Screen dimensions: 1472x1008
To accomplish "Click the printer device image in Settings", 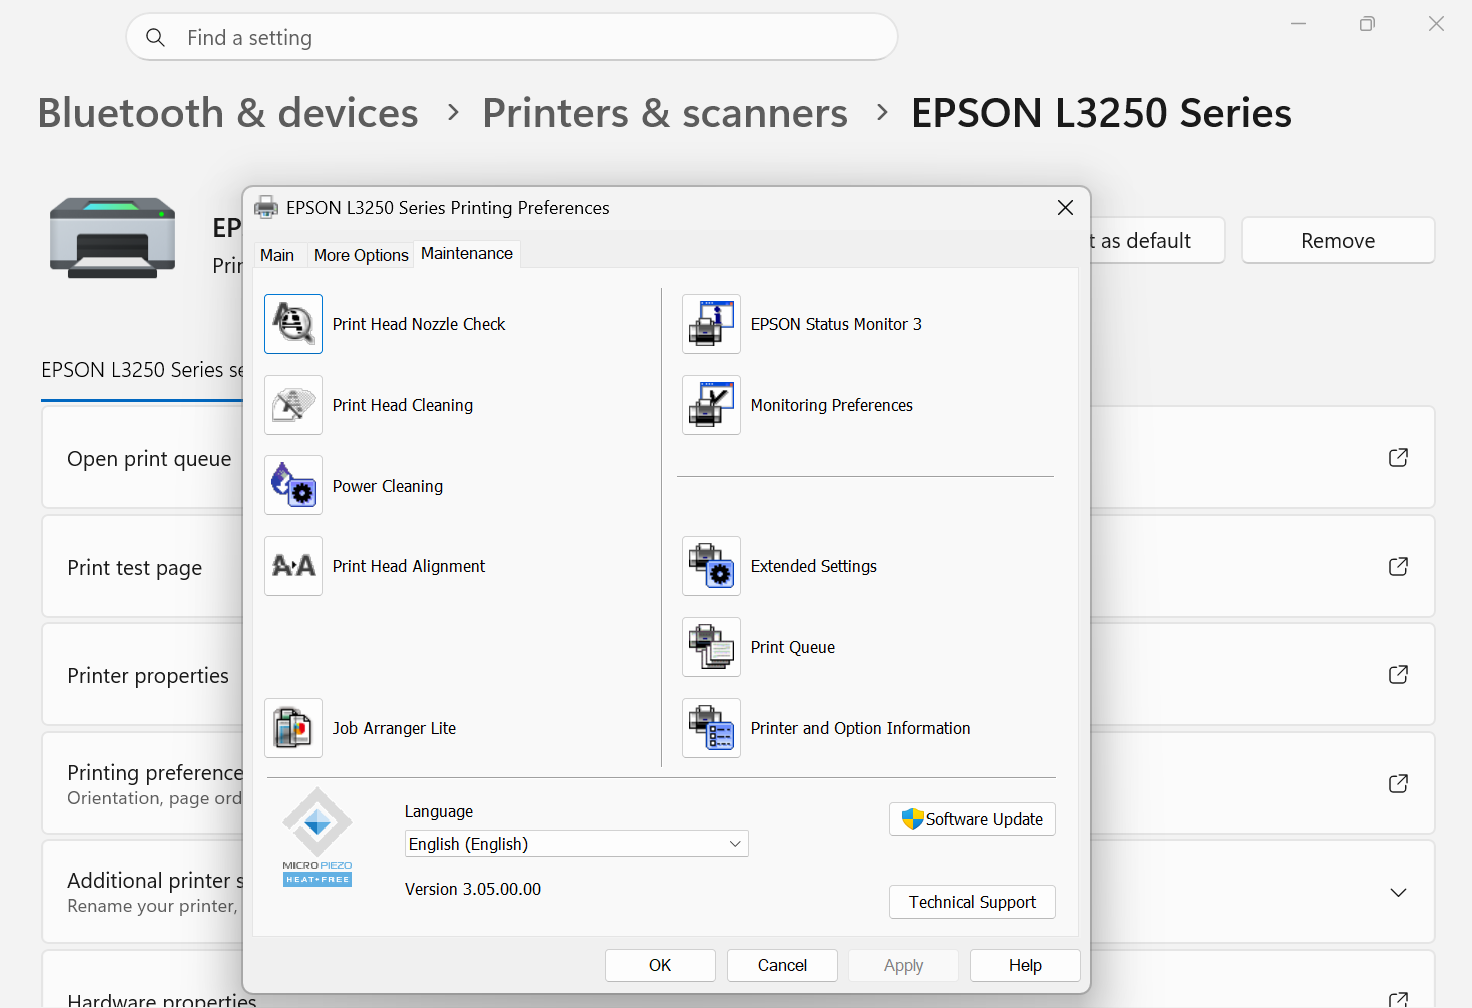I will pos(112,237).
